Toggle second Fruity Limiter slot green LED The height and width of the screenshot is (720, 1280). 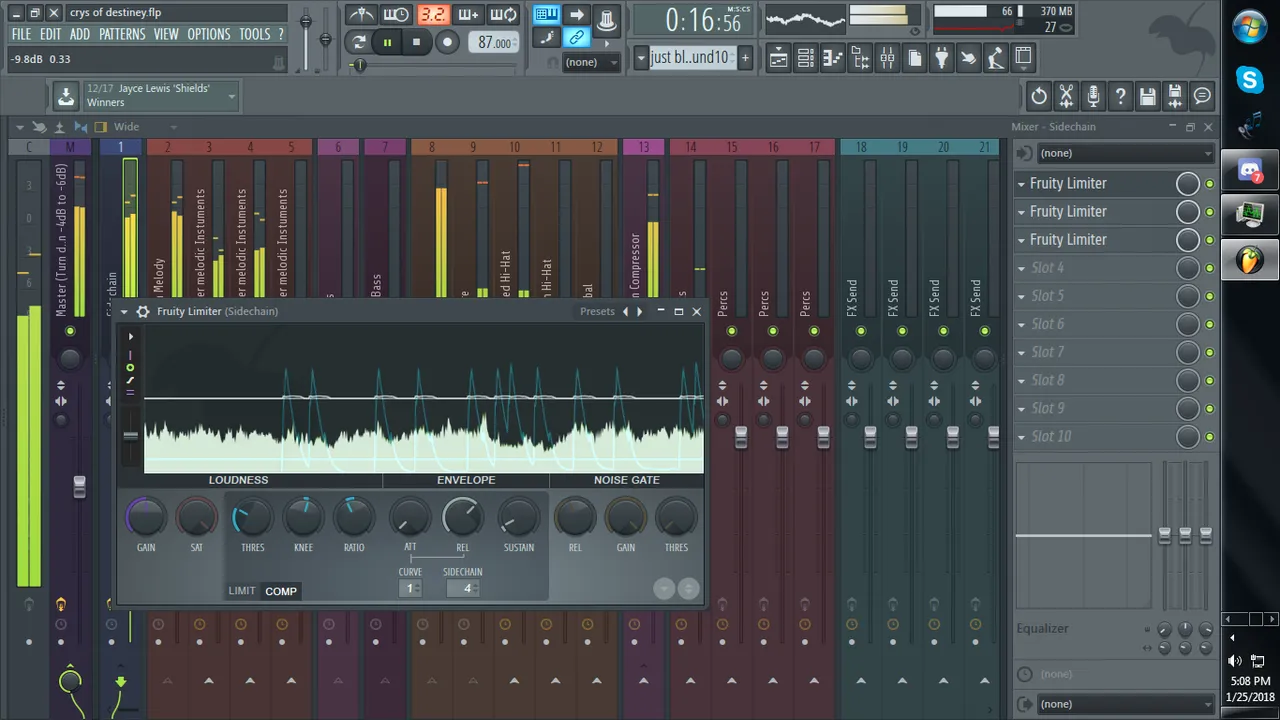(x=1209, y=212)
